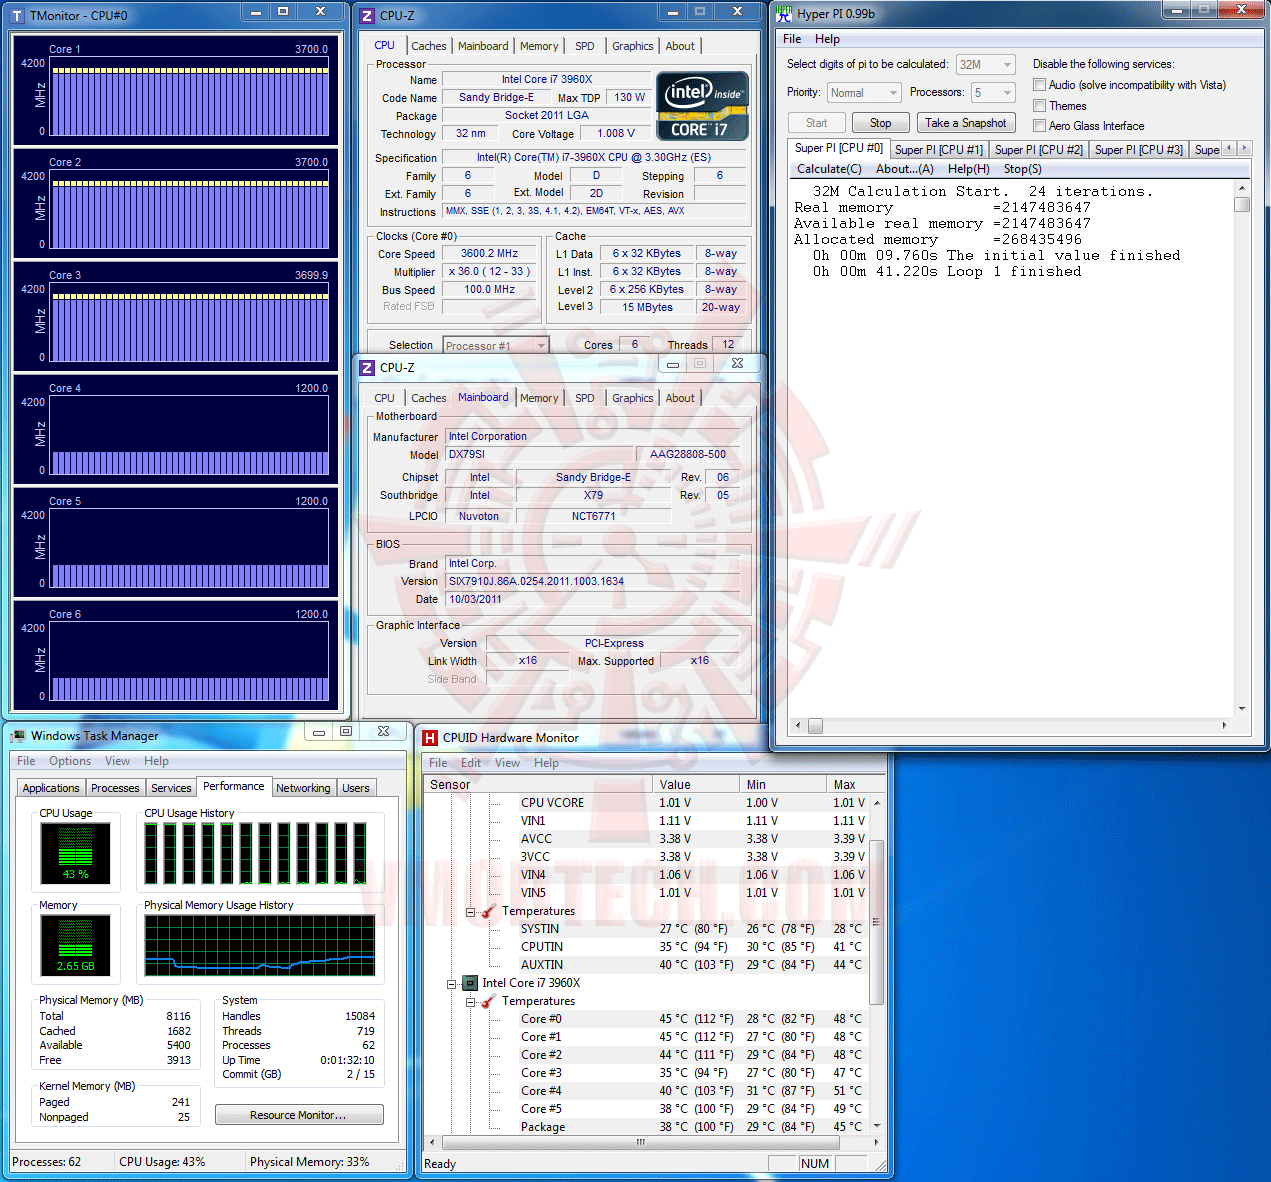This screenshot has height=1182, width=1271.
Task: Open Task Manager Options menu
Action: point(70,761)
